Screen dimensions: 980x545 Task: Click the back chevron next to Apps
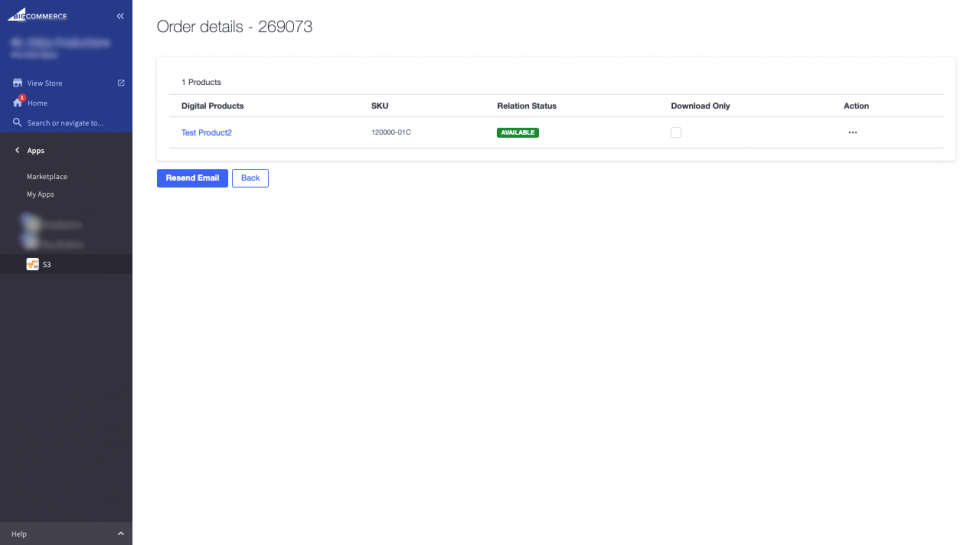[17, 150]
